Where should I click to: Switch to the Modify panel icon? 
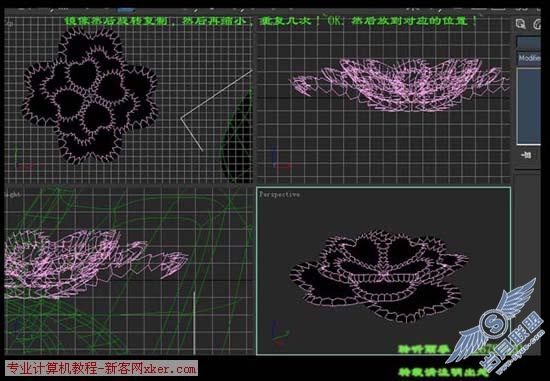click(537, 24)
